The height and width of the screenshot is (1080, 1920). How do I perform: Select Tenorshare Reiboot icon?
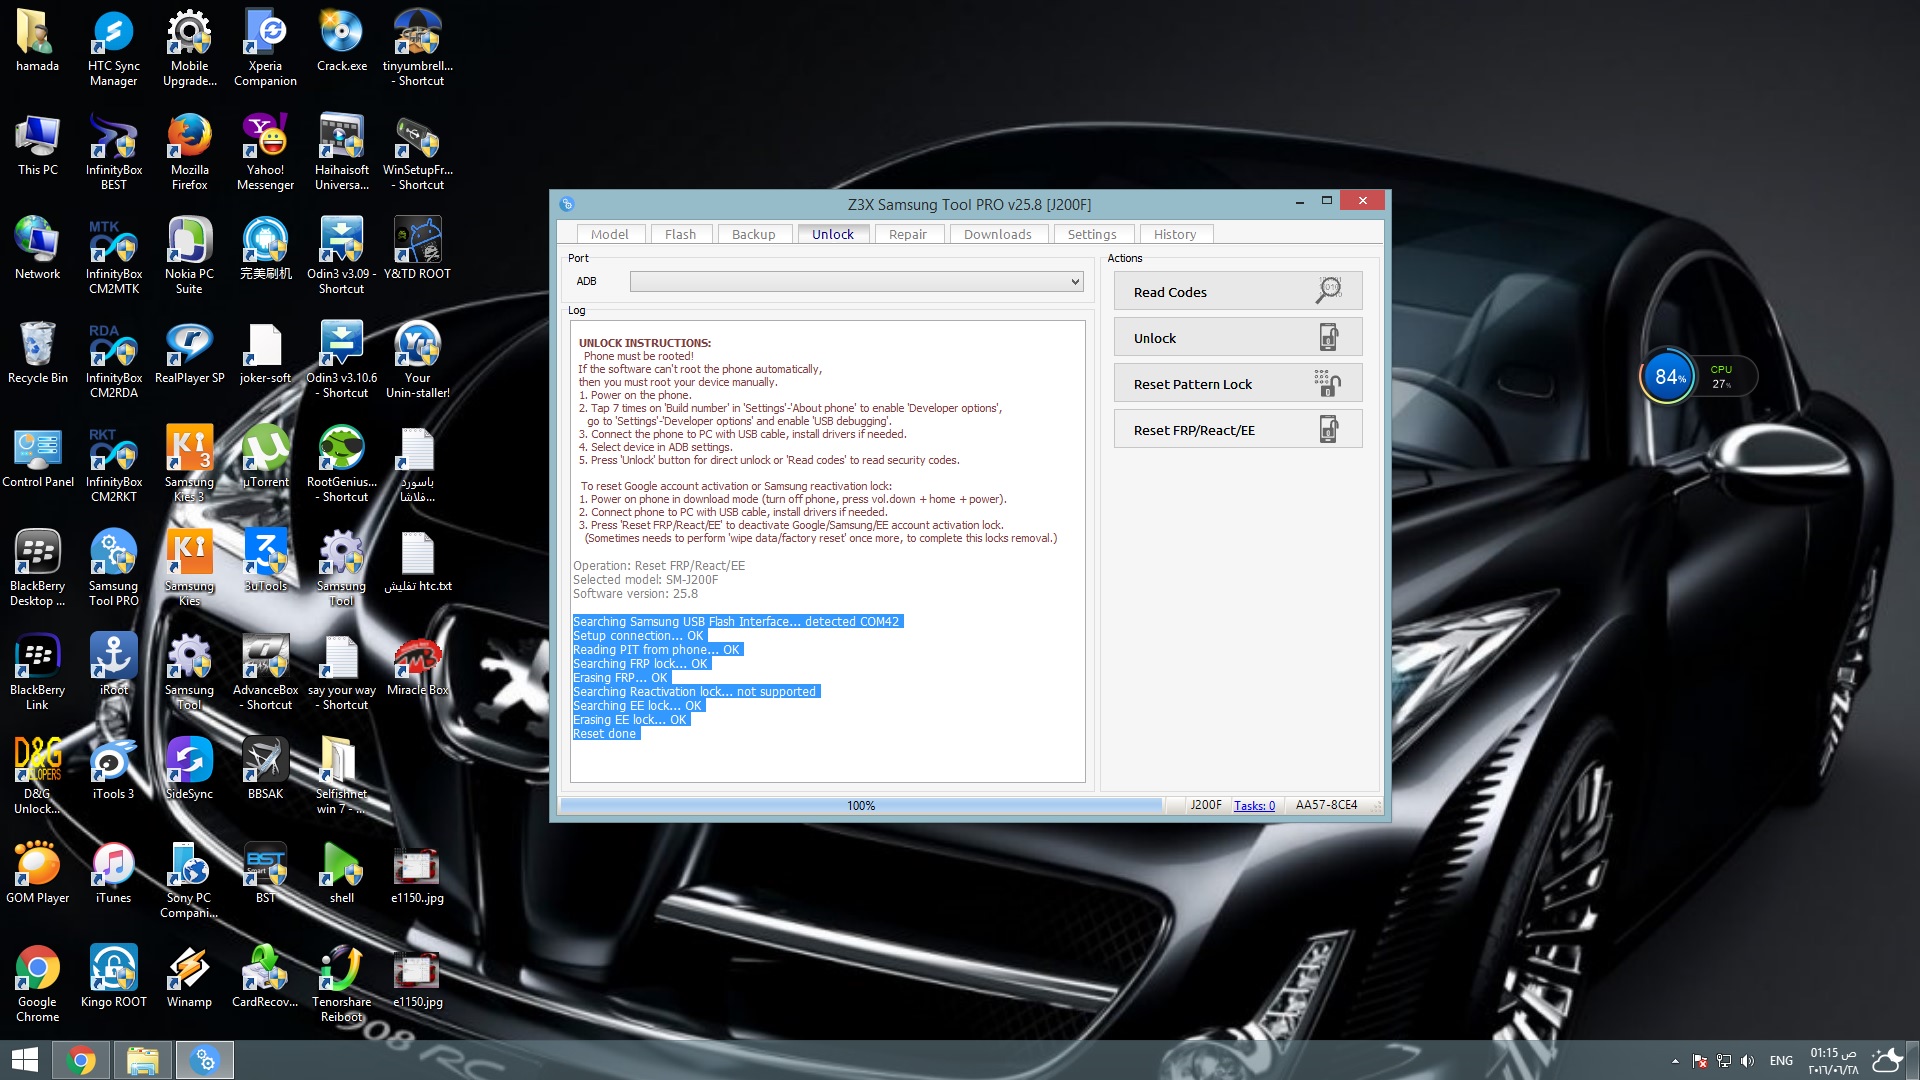[341, 984]
